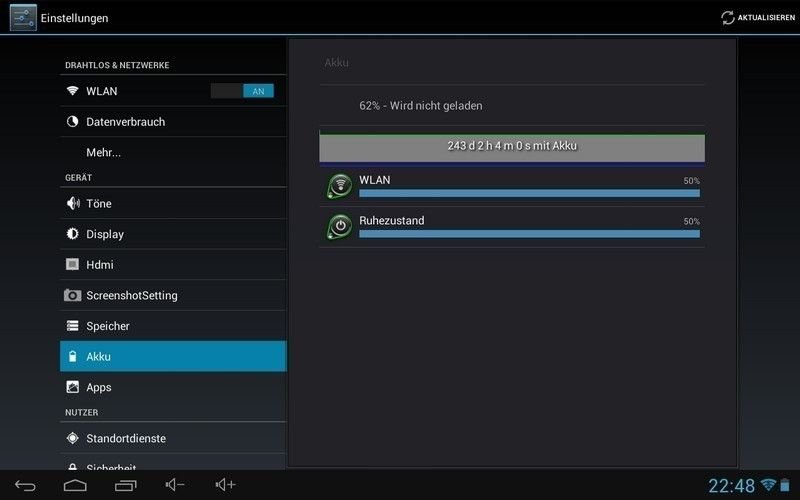This screenshot has width=800, height=500.
Task: Tap the Android home button
Action: [x=75, y=485]
